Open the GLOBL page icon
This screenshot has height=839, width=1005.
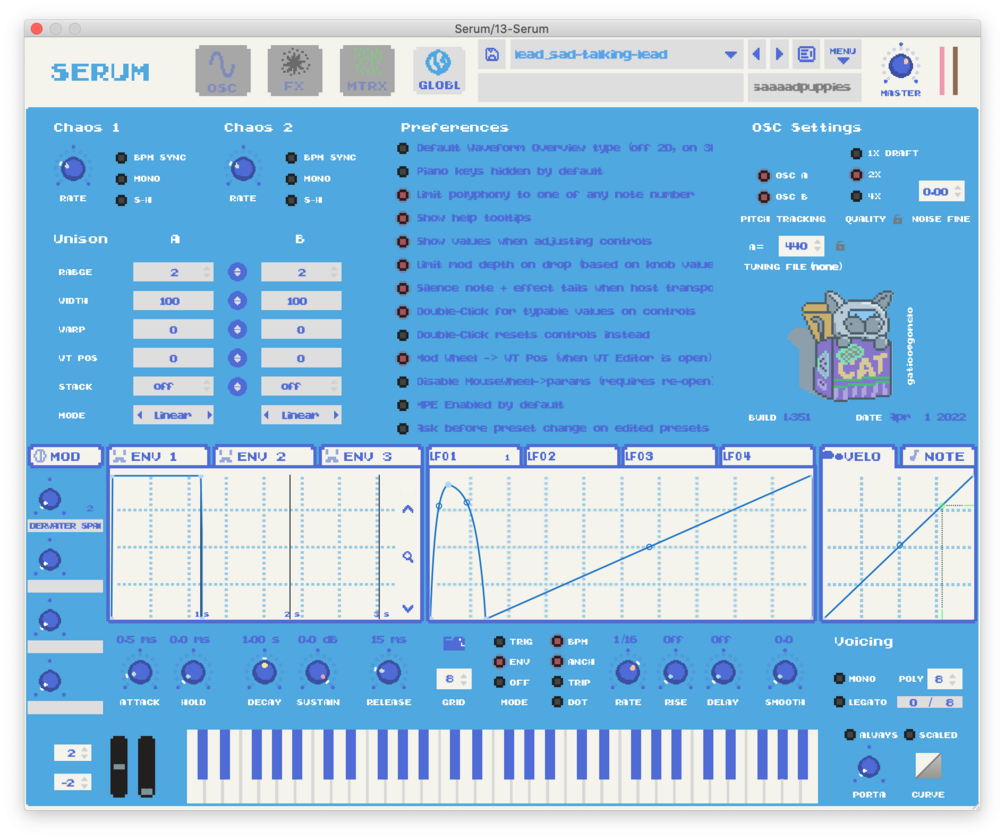coord(439,71)
